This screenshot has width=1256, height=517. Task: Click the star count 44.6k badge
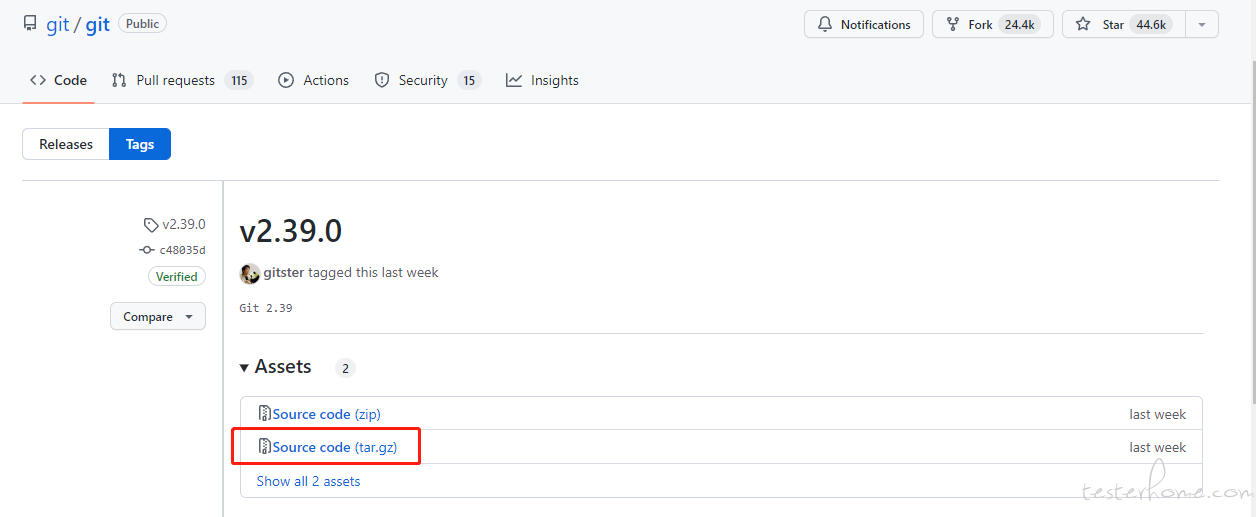pos(1151,25)
